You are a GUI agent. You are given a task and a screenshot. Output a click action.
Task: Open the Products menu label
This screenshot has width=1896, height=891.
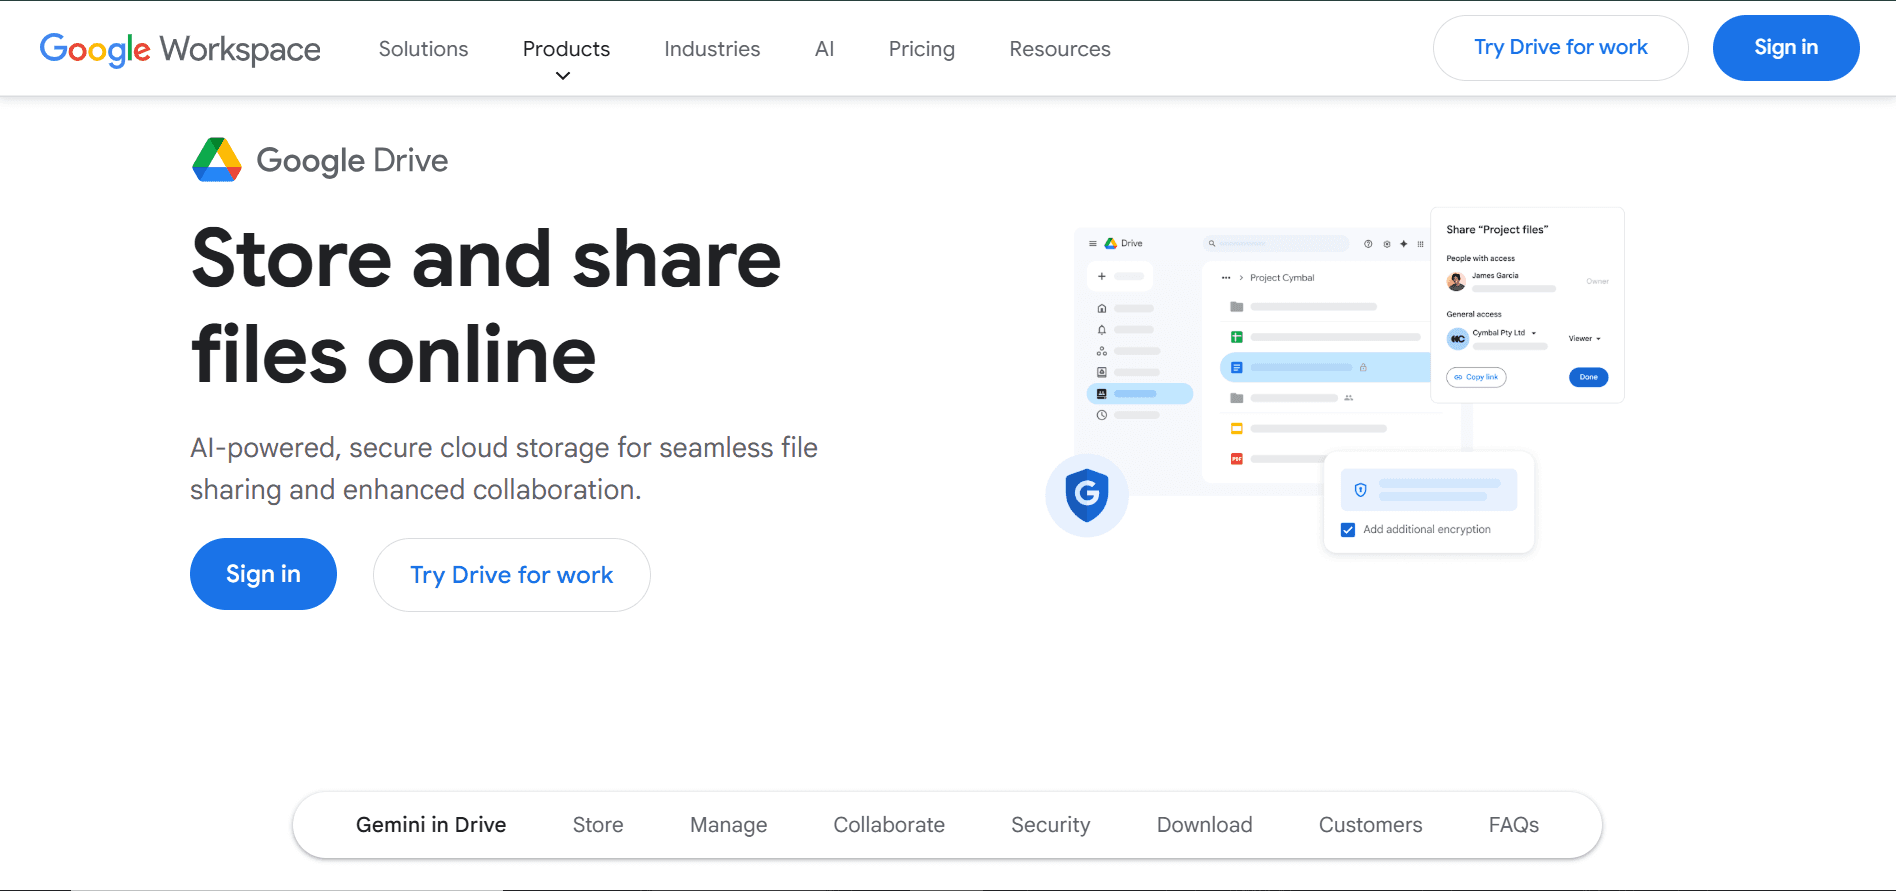(x=566, y=49)
